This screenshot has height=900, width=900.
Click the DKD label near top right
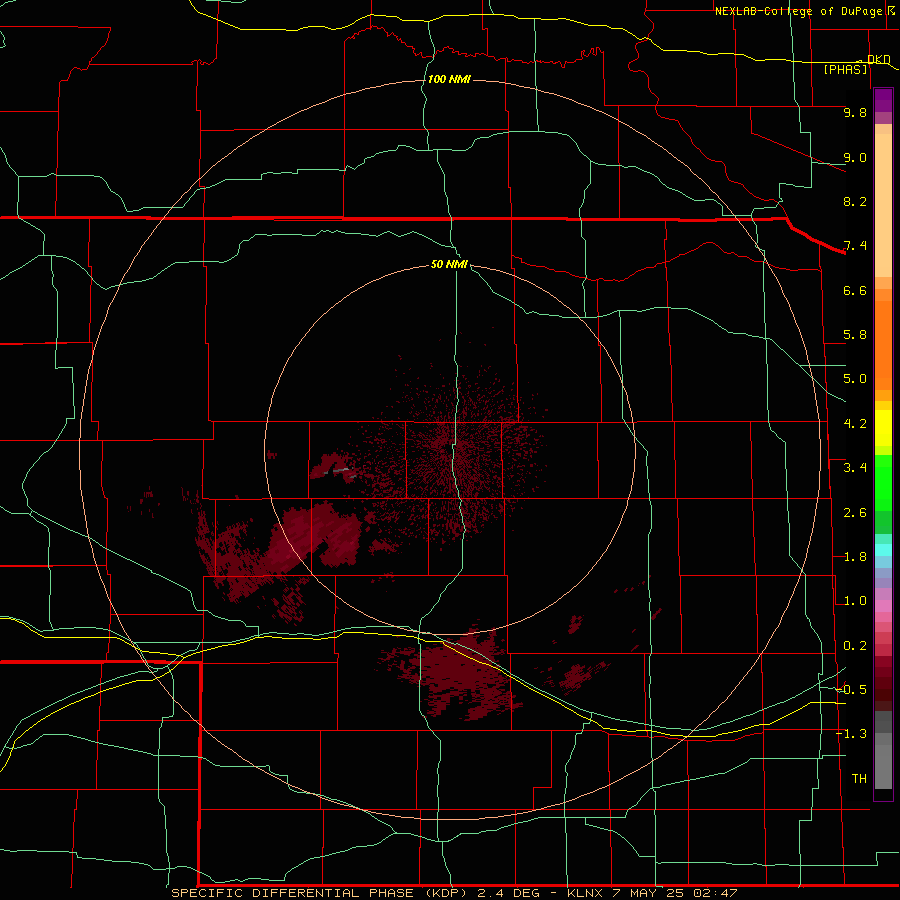[x=879, y=59]
